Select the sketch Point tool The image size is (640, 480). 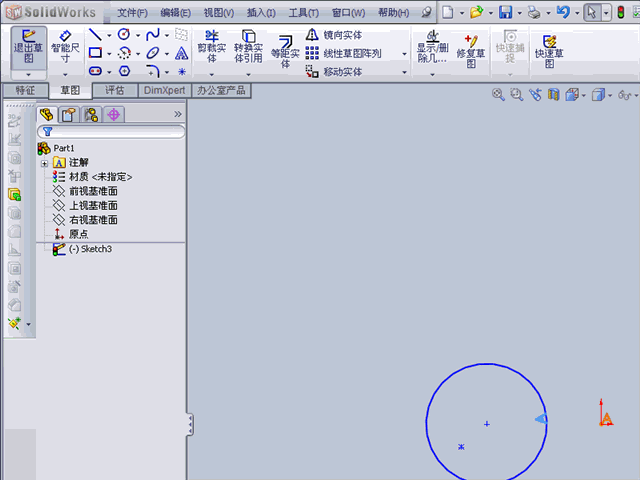[182, 72]
